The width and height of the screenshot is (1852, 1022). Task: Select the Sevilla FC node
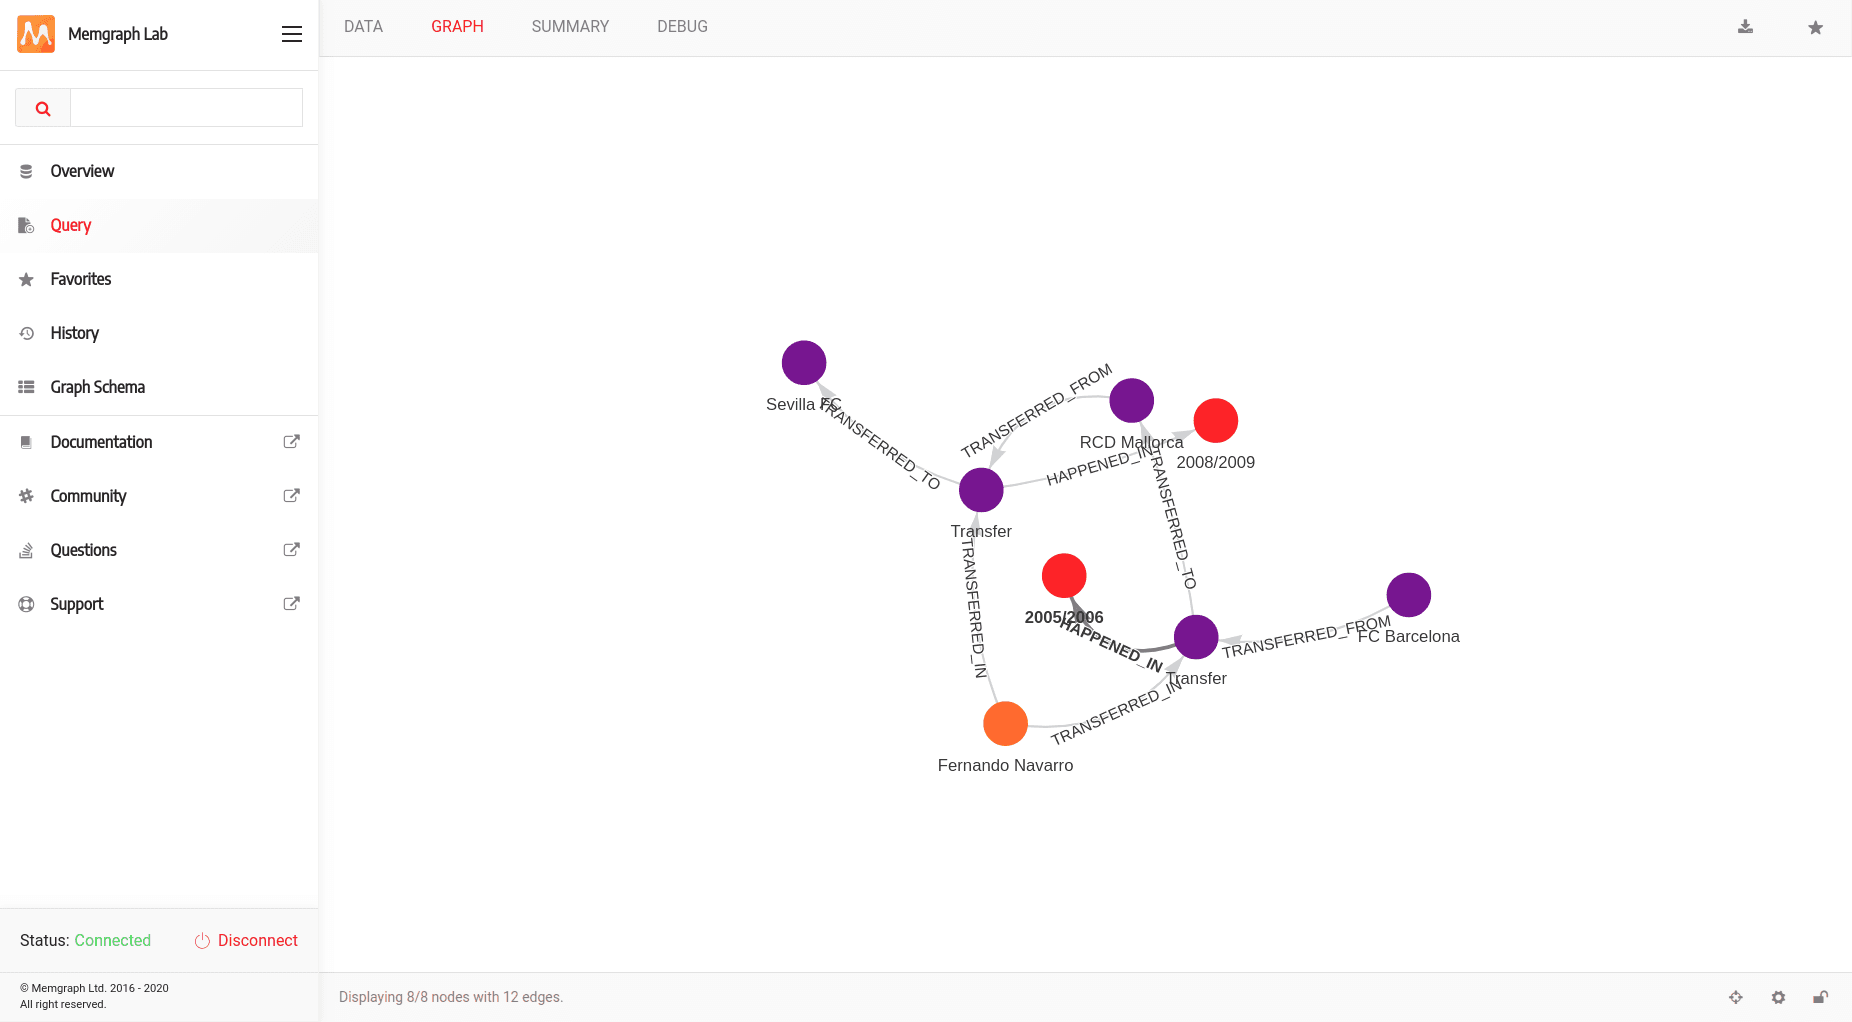point(804,363)
